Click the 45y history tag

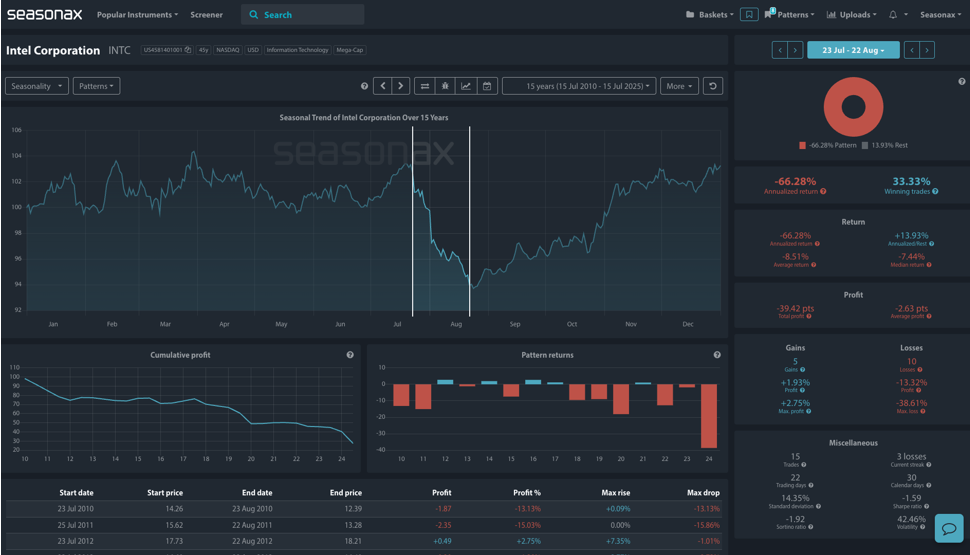[x=204, y=50]
